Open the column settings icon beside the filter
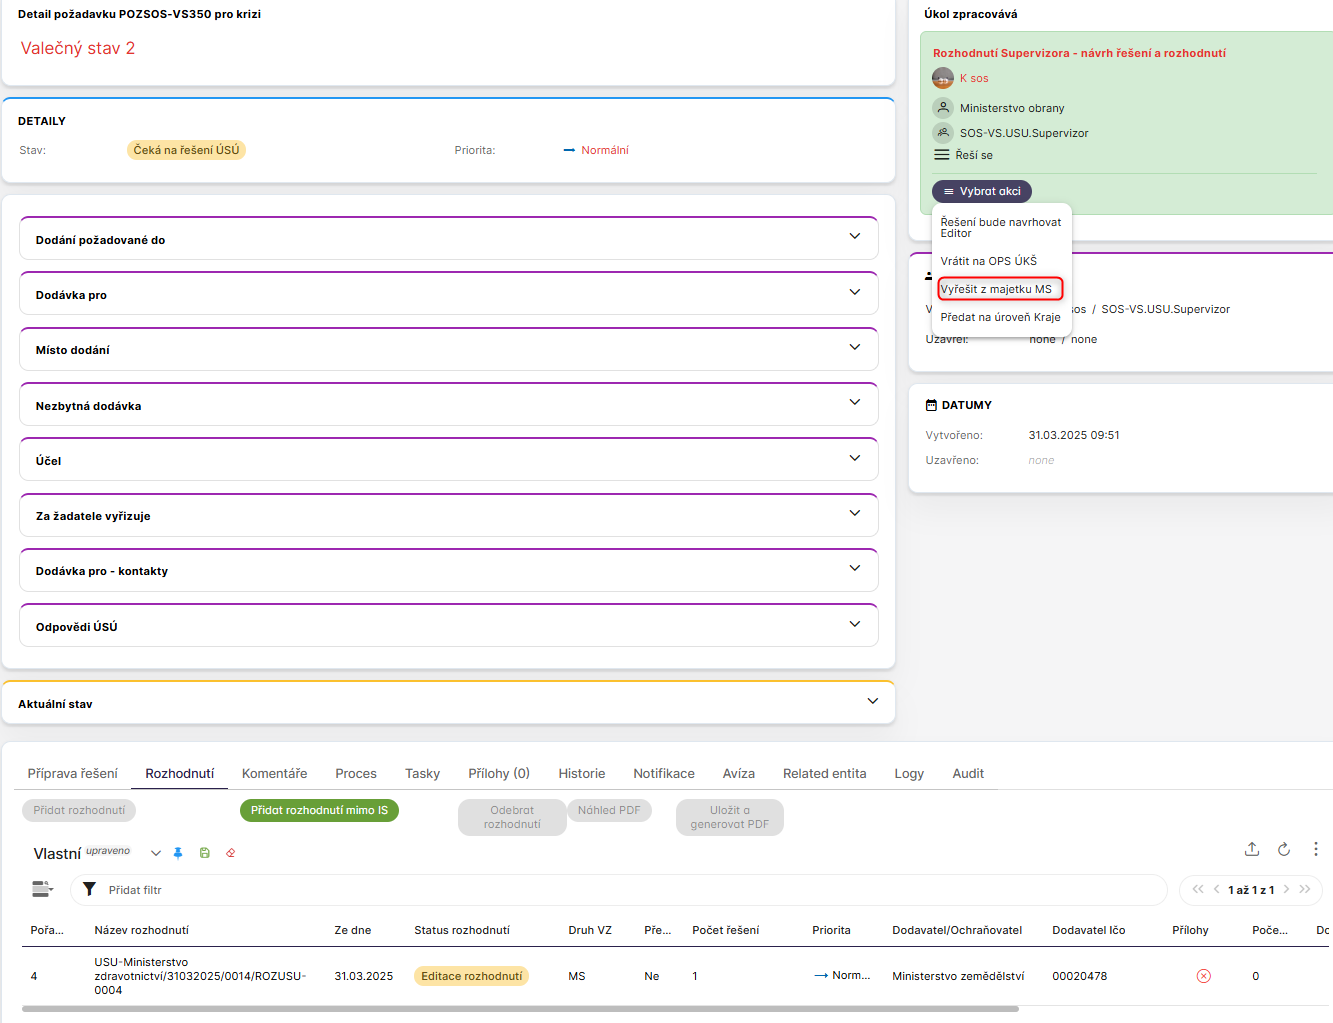This screenshot has width=1333, height=1023. [x=42, y=889]
